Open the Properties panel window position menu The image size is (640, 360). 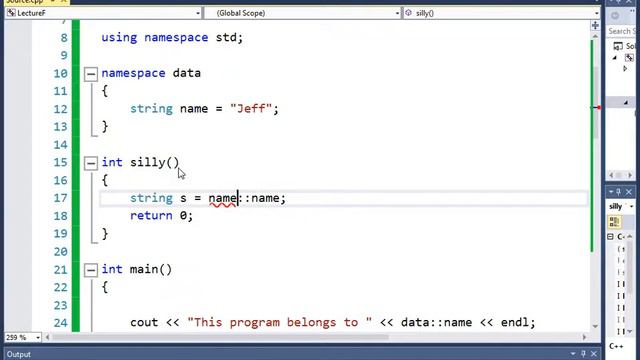[x=611, y=192]
